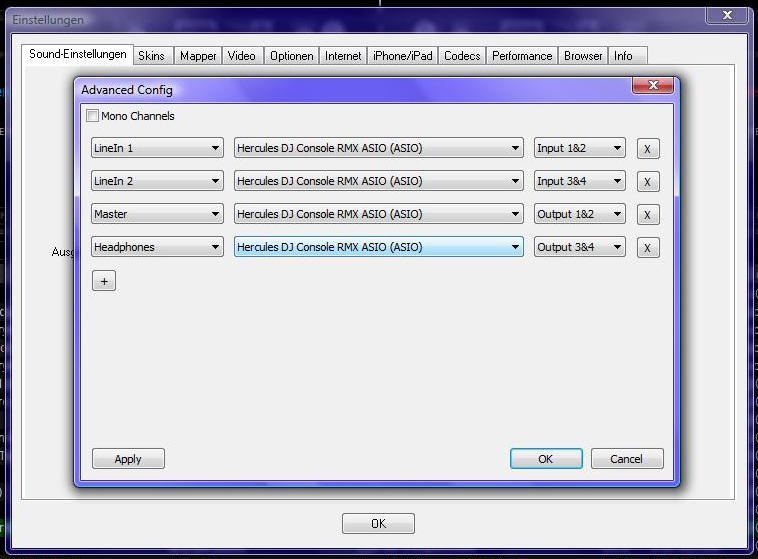The image size is (758, 559).
Task: Open the Master source dropdown
Action: point(157,214)
